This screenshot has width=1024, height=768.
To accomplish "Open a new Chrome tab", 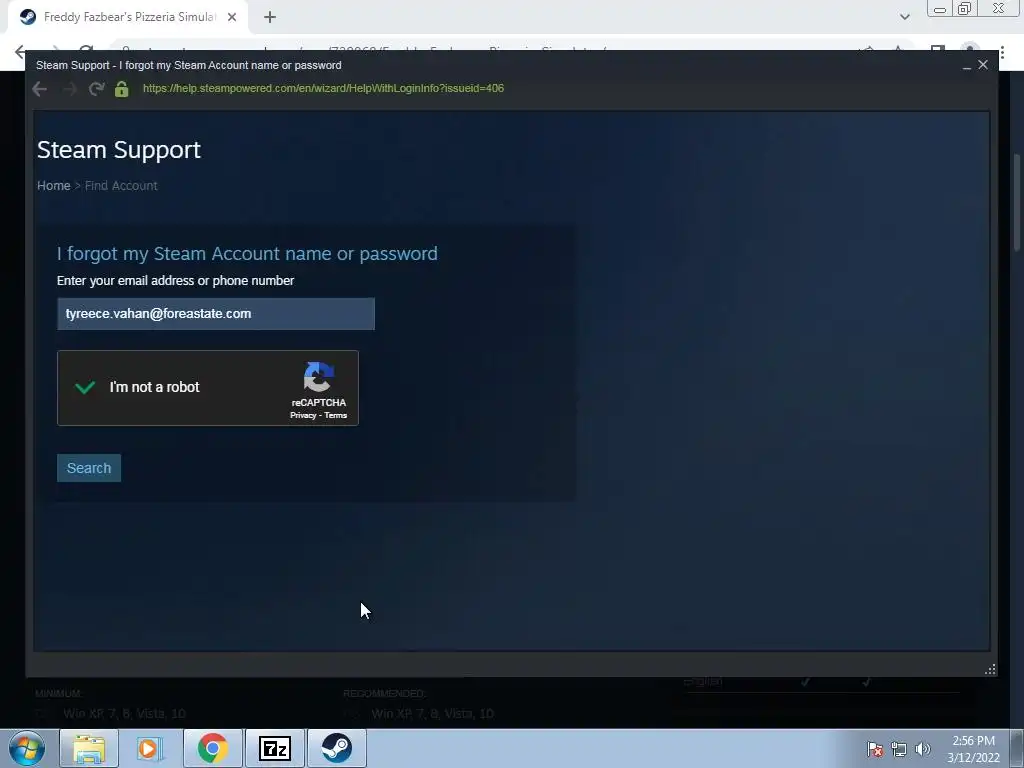I will click(270, 17).
